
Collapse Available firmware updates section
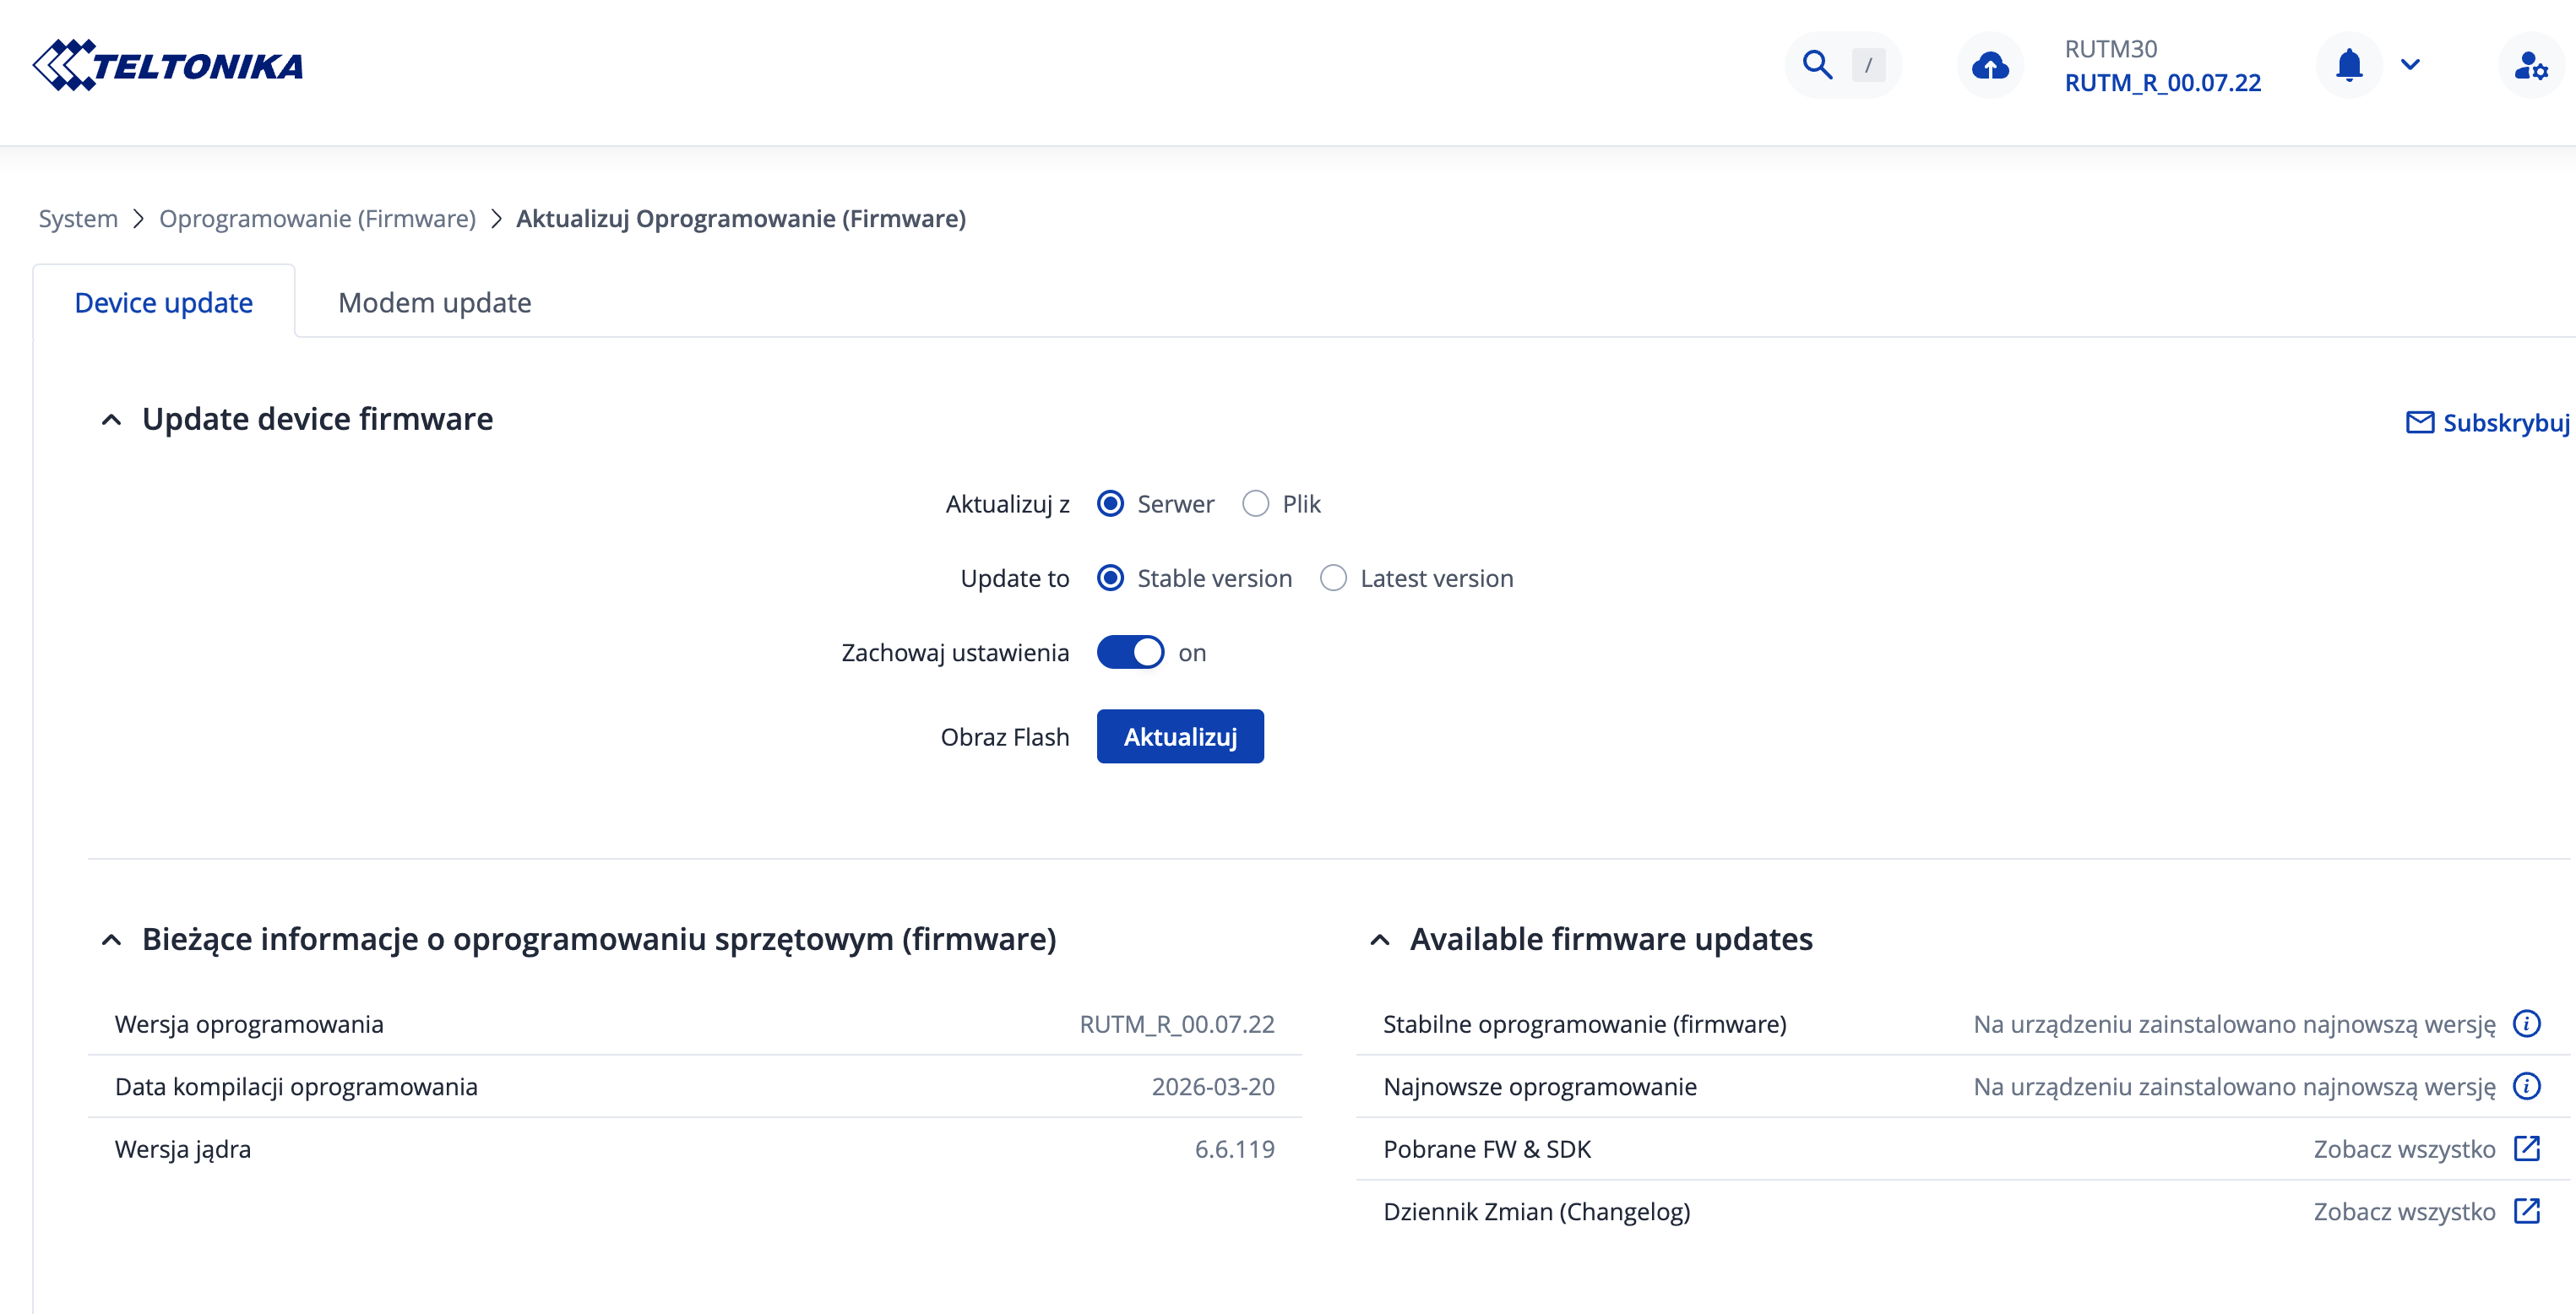pyautogui.click(x=1380, y=940)
